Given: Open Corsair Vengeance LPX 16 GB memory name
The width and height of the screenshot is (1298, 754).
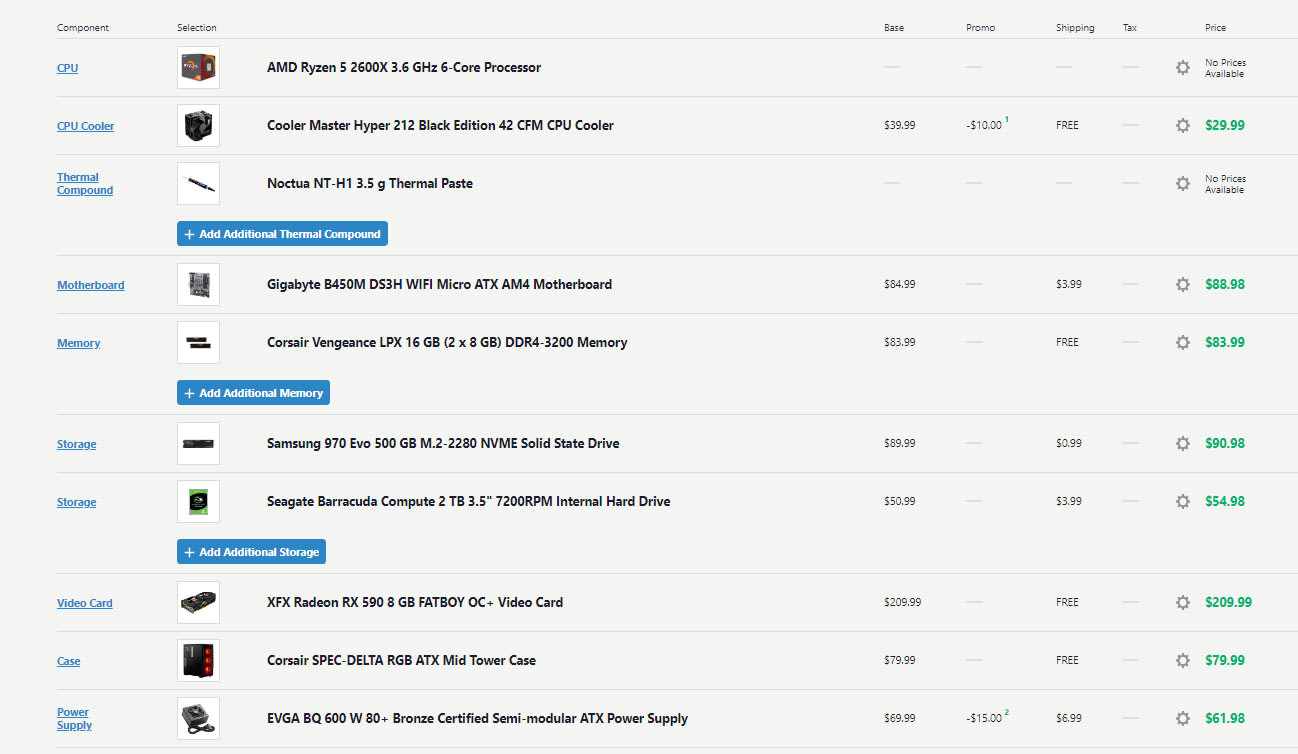Looking at the screenshot, I should (x=447, y=343).
